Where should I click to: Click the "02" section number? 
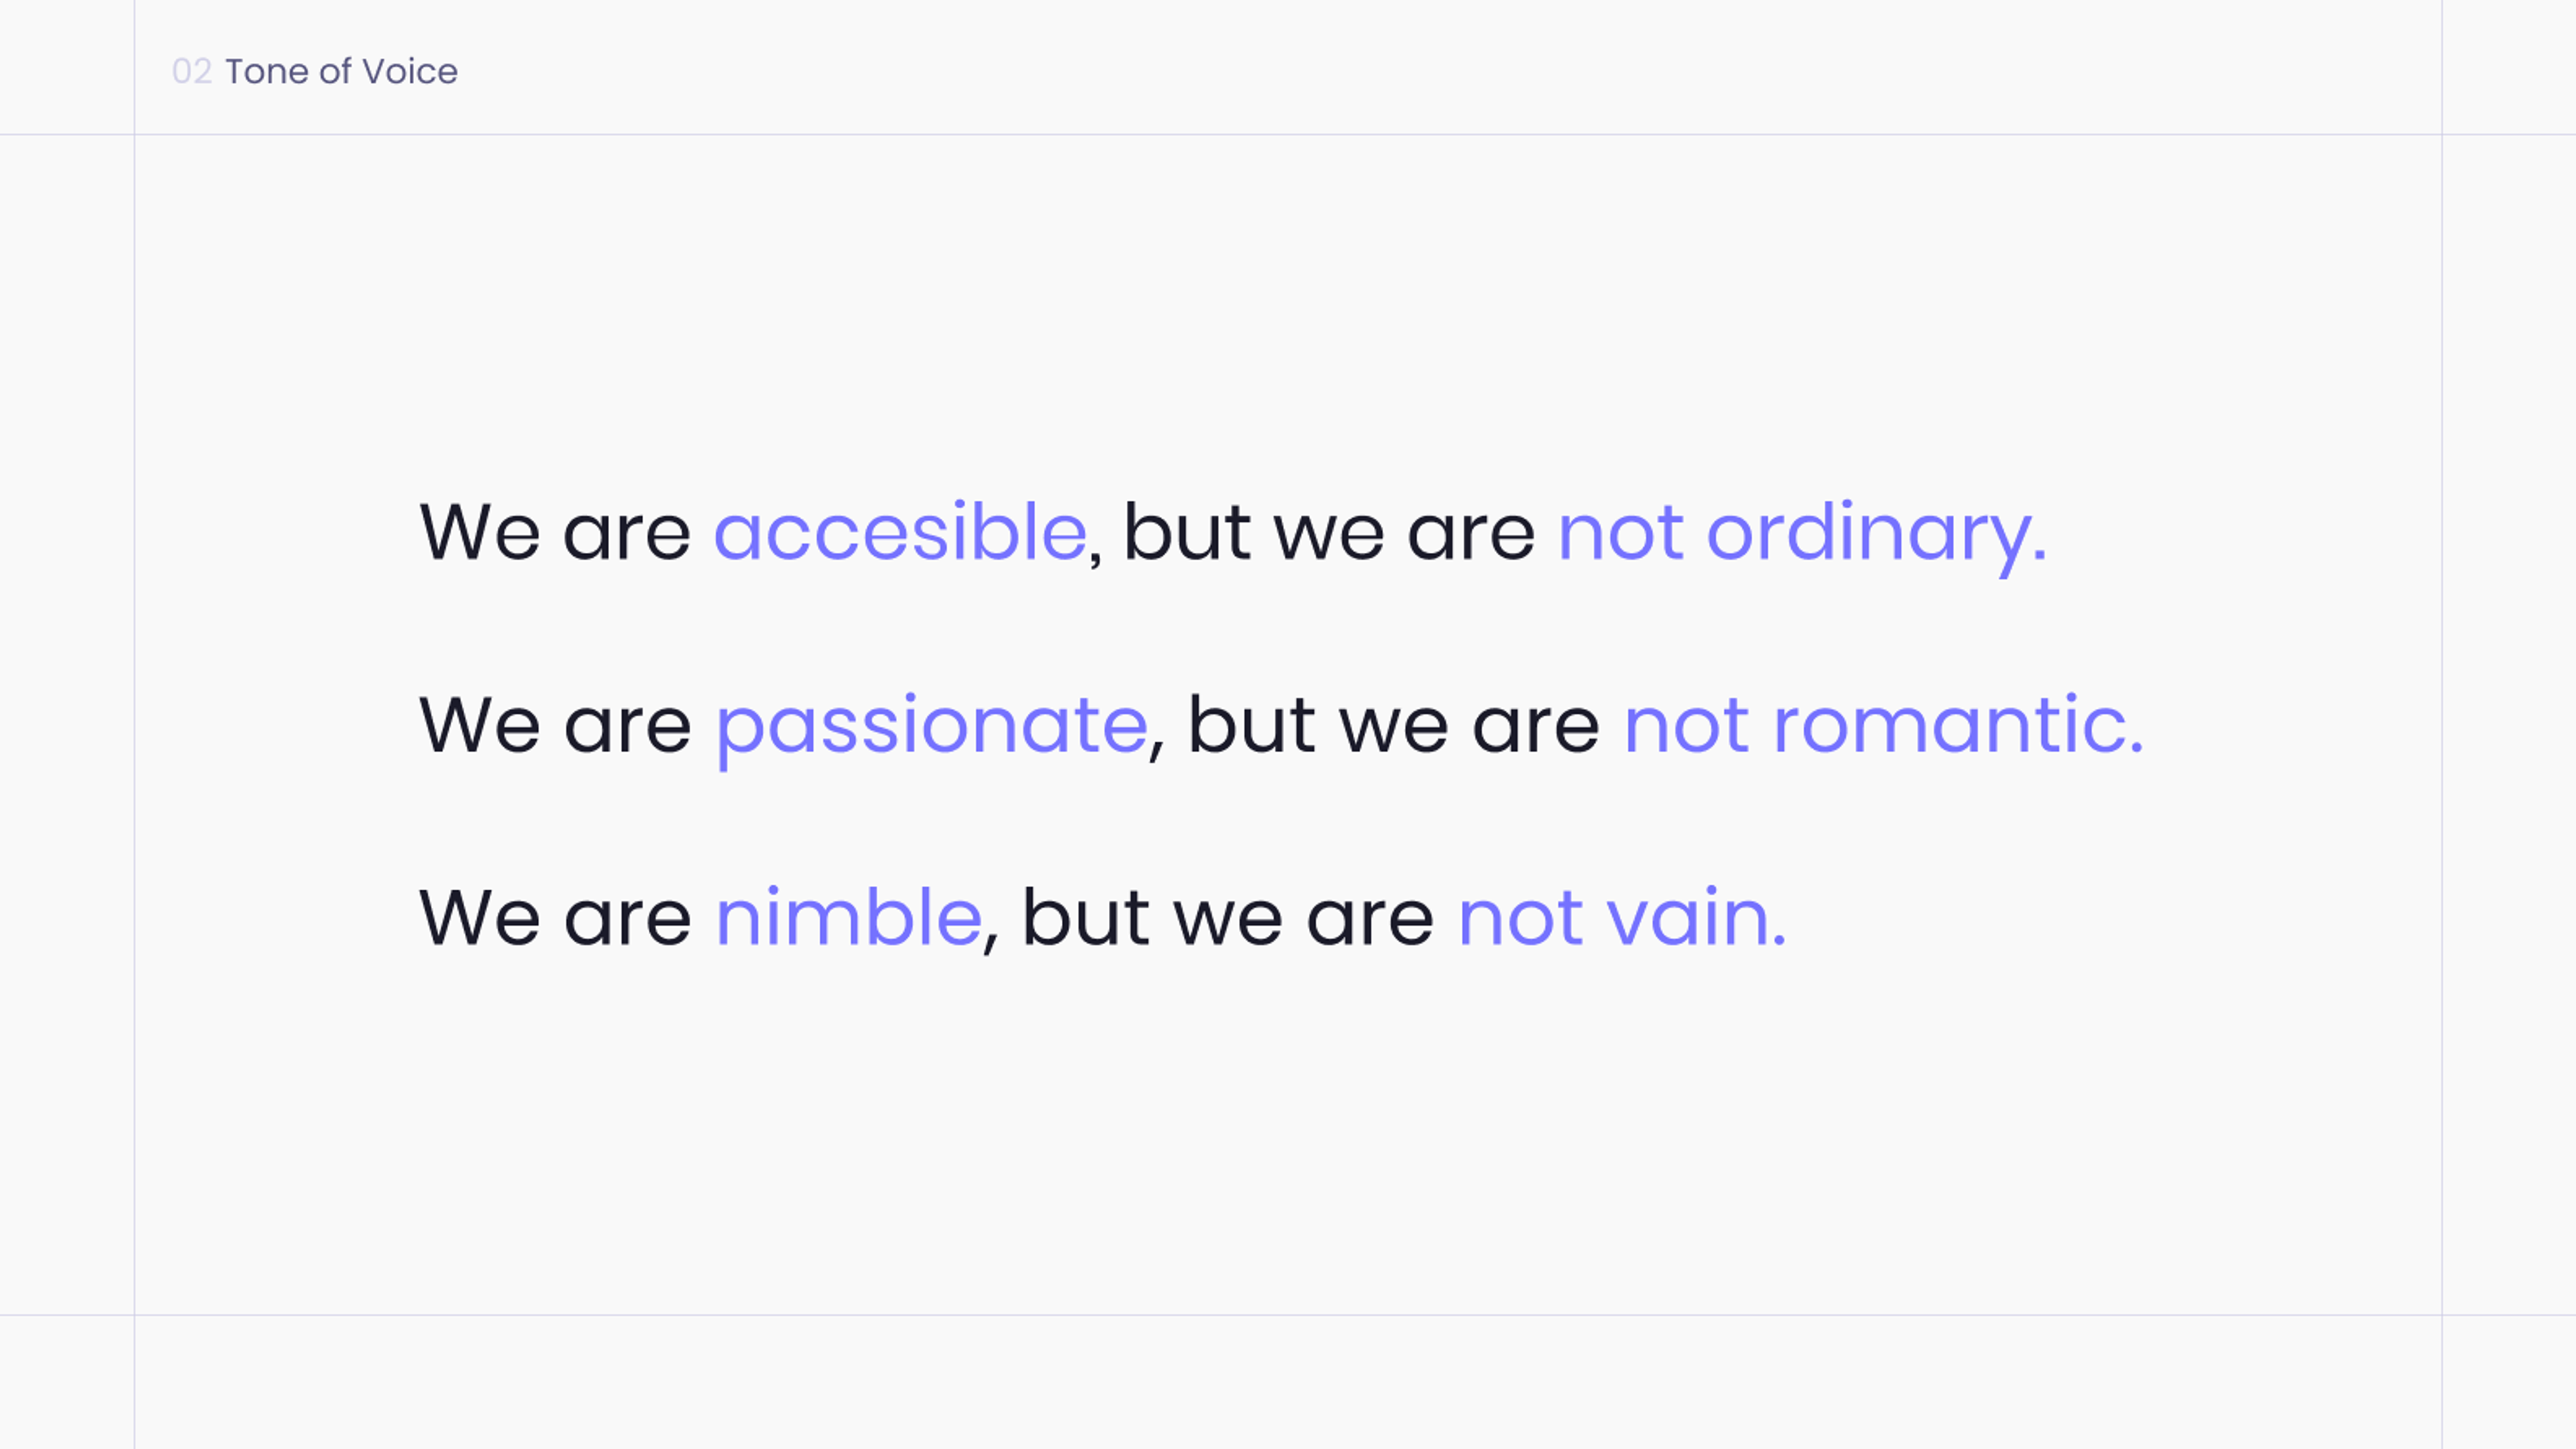192,72
